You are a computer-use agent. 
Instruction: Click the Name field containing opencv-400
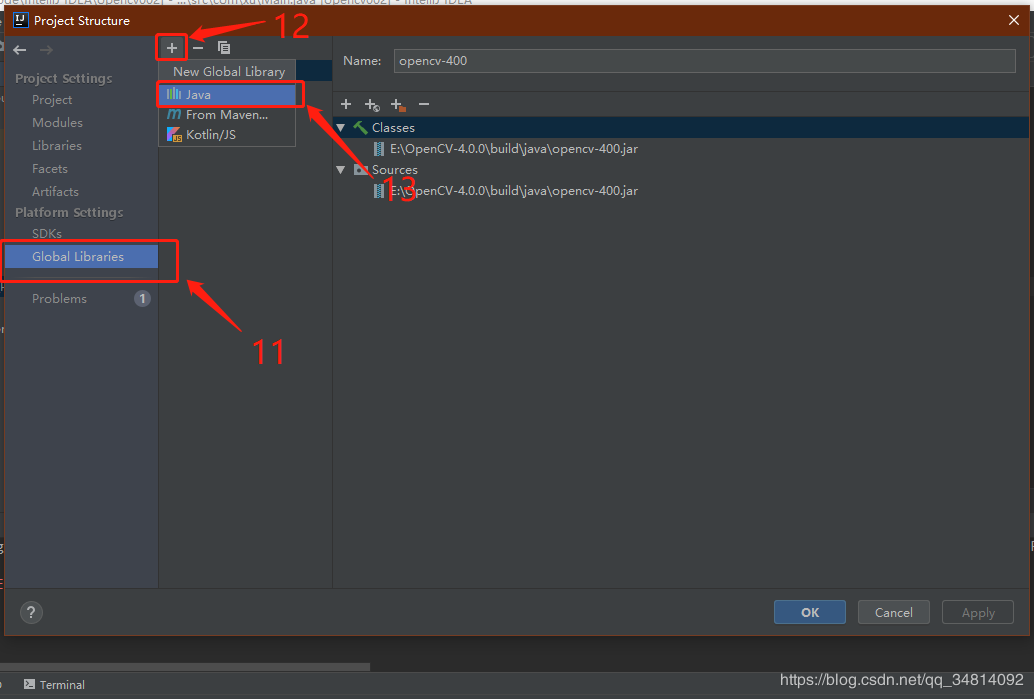point(704,61)
